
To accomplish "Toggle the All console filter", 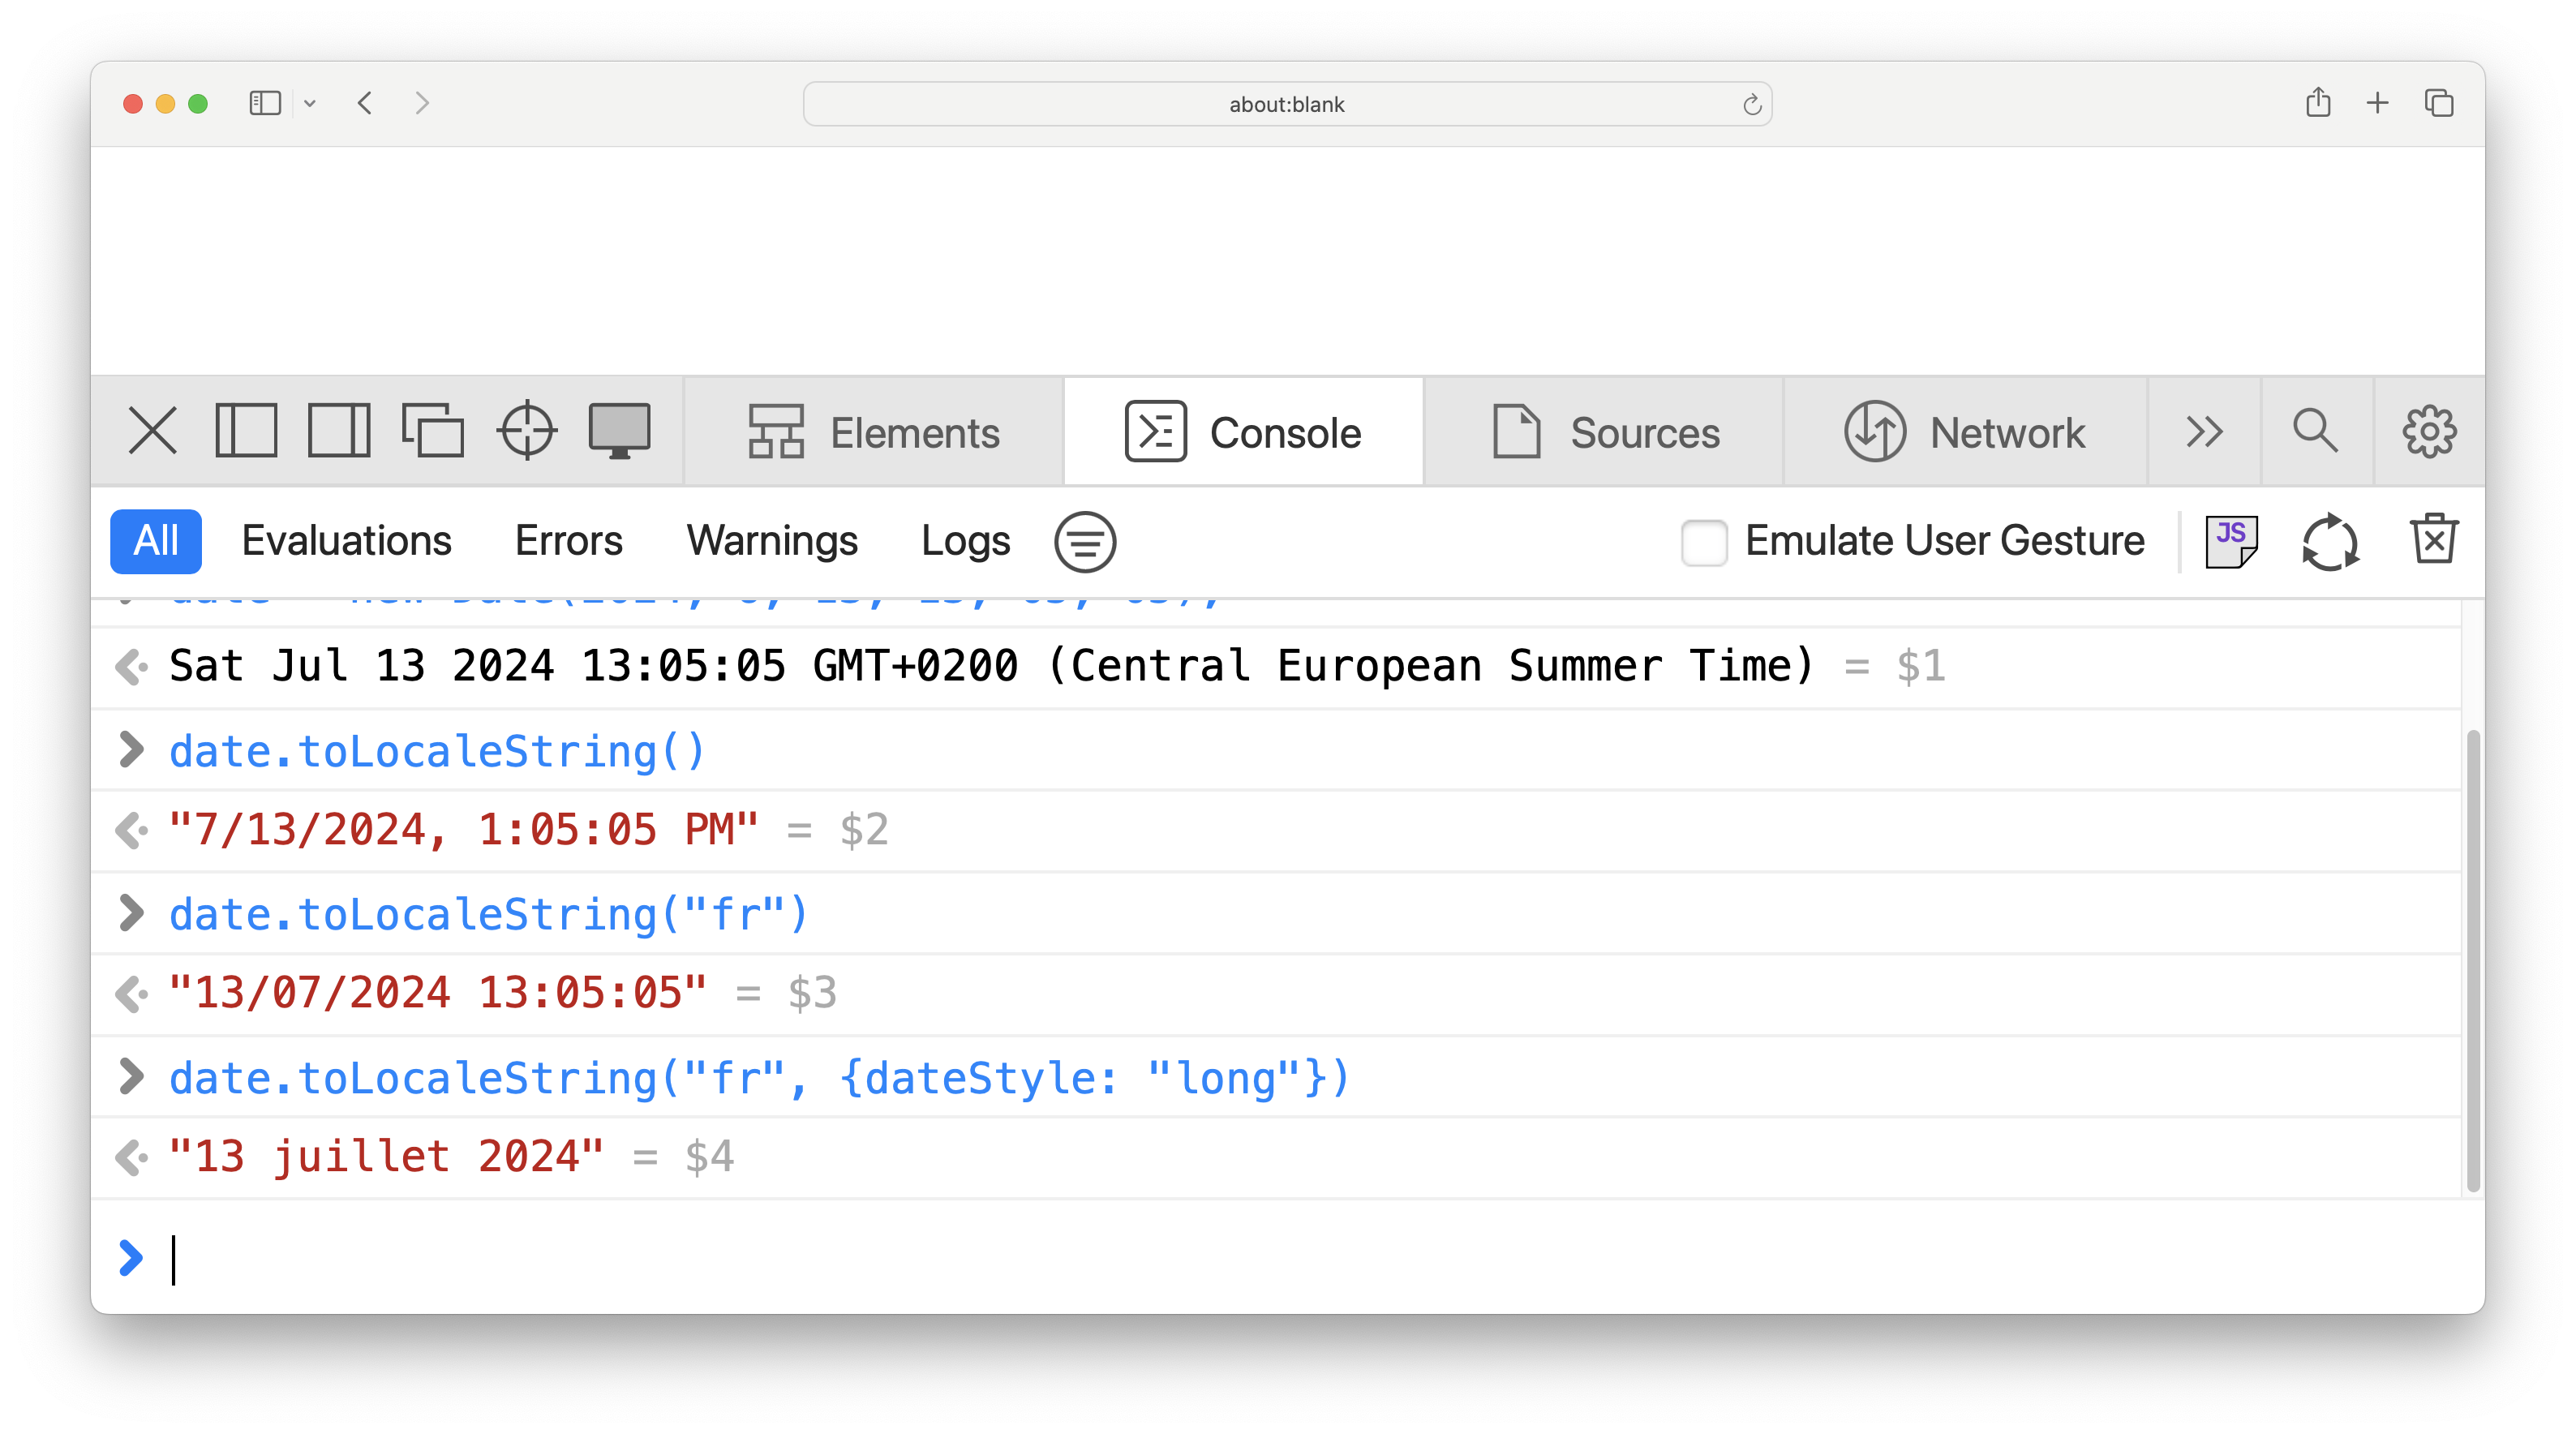I will [156, 541].
